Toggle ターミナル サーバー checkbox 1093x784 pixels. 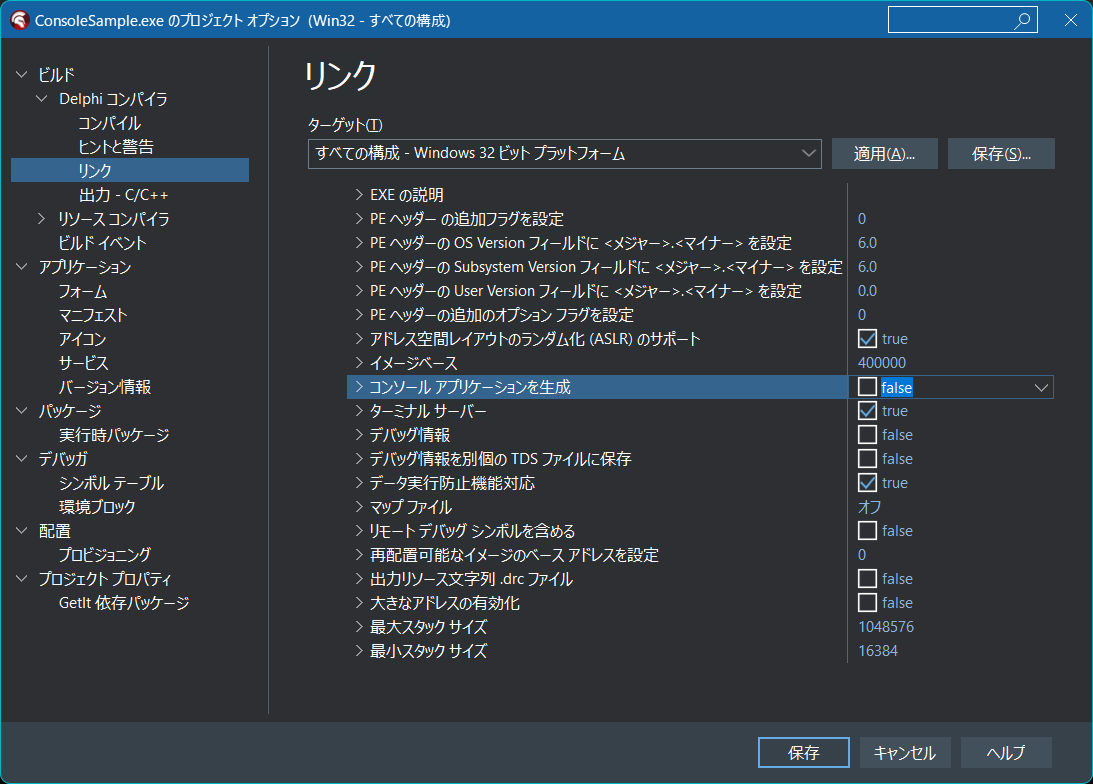click(867, 410)
